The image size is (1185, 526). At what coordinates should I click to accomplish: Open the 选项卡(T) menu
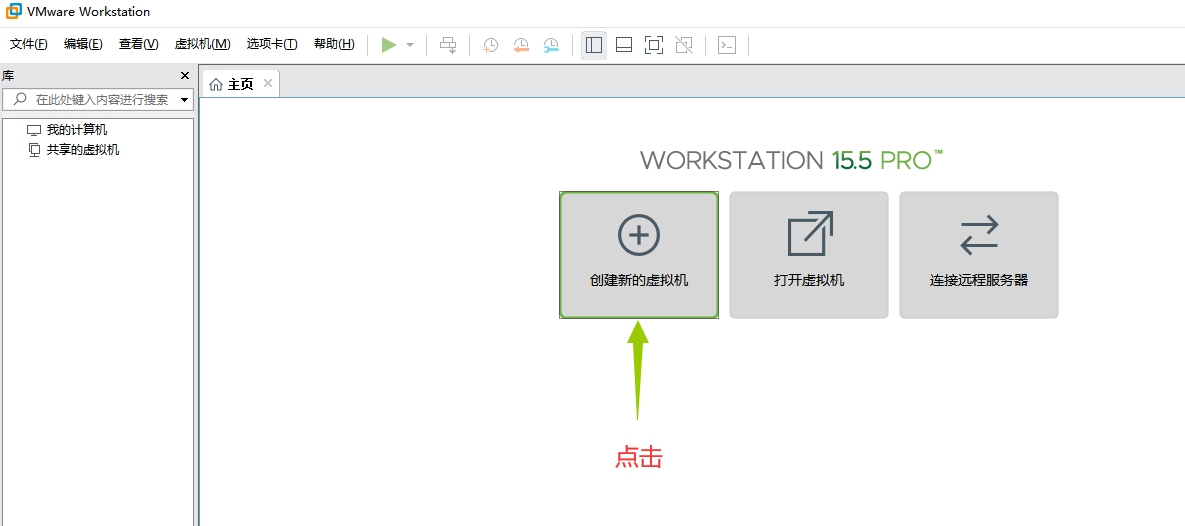272,44
